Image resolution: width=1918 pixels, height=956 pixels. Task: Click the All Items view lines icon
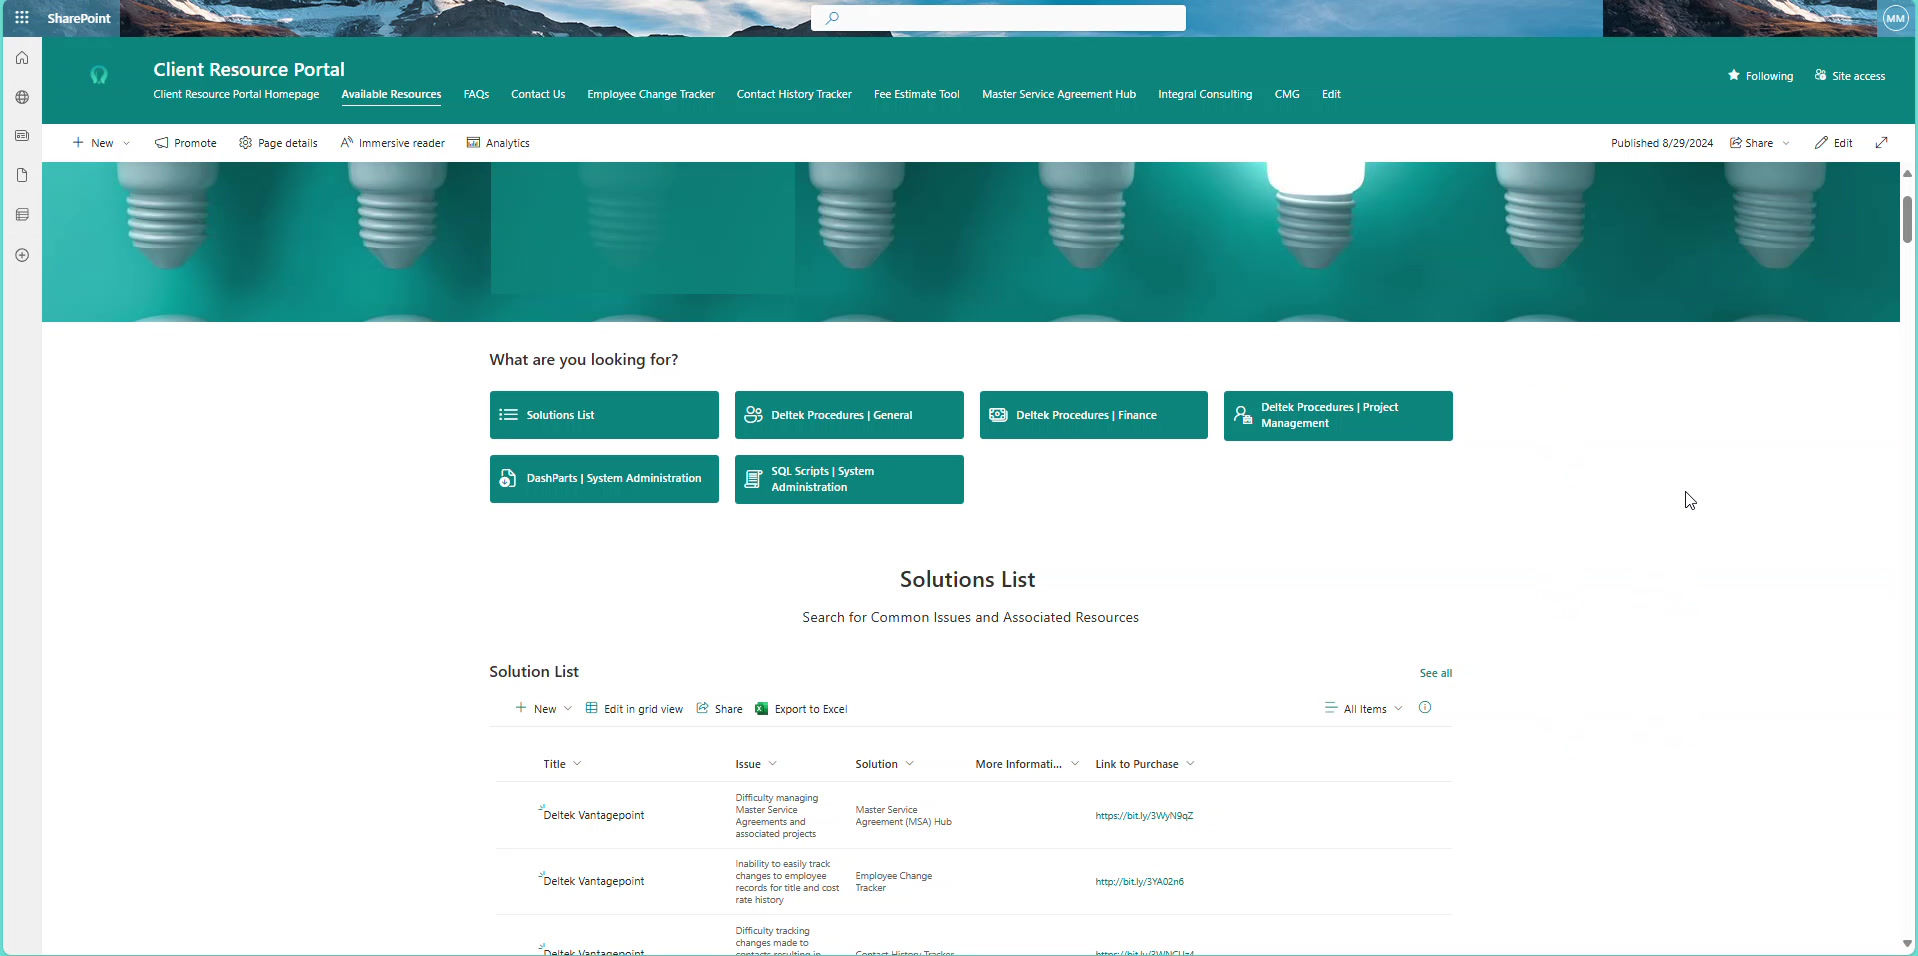(1330, 708)
